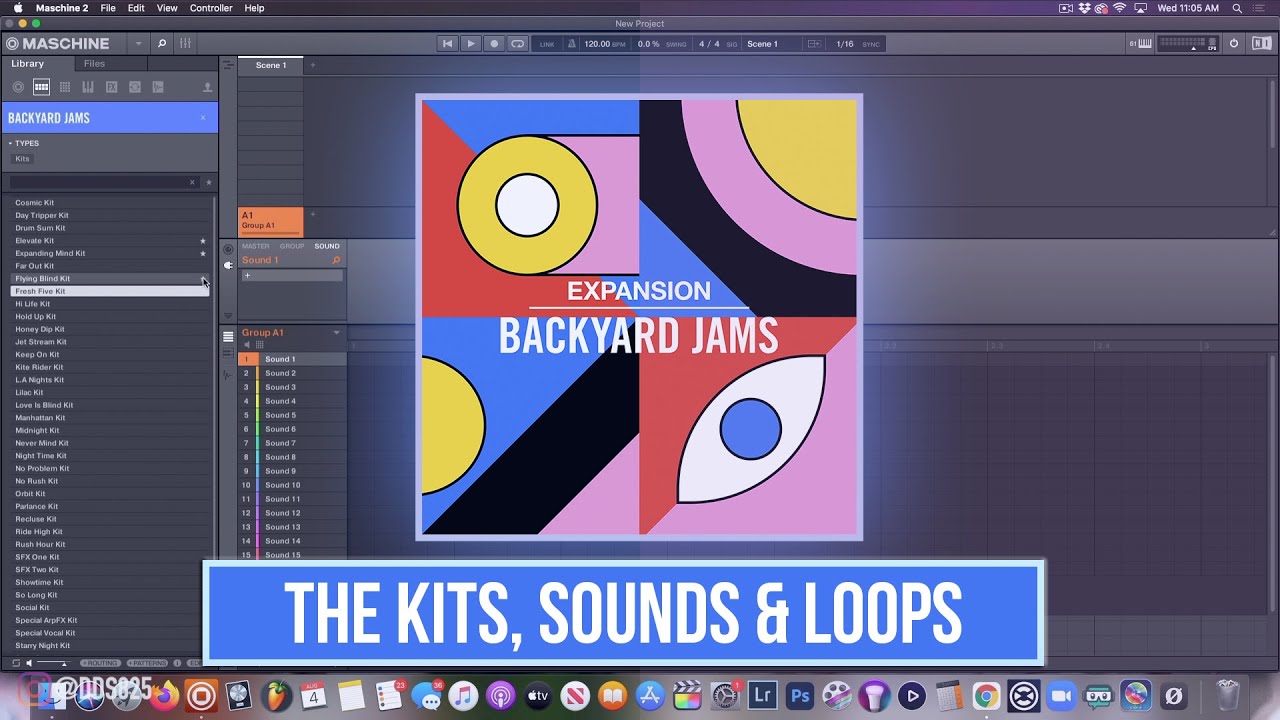Toggle Ableton LINK in the header

click(x=547, y=44)
